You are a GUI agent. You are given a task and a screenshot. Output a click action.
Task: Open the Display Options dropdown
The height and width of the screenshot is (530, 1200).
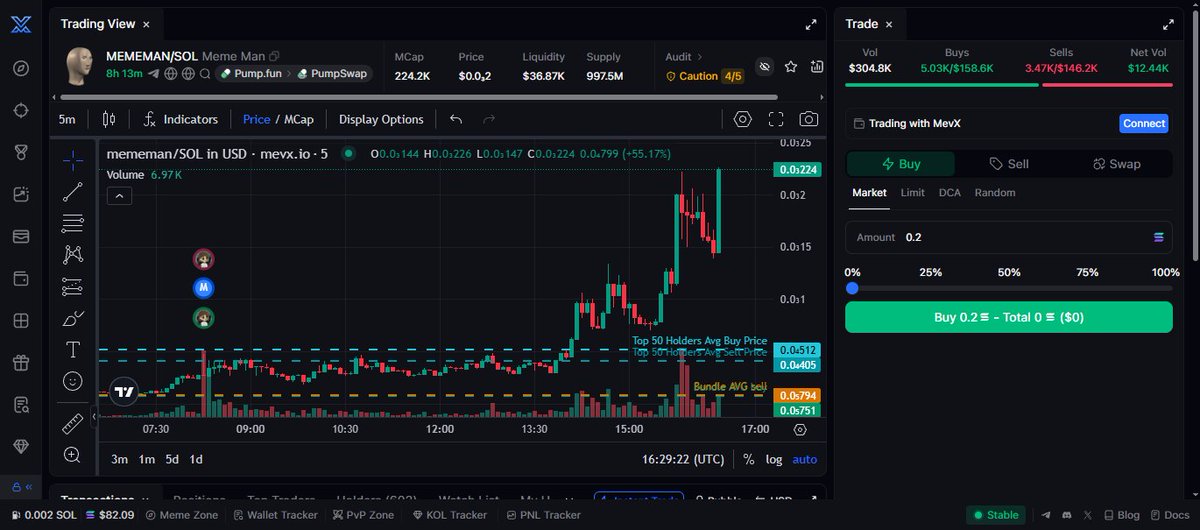click(381, 119)
